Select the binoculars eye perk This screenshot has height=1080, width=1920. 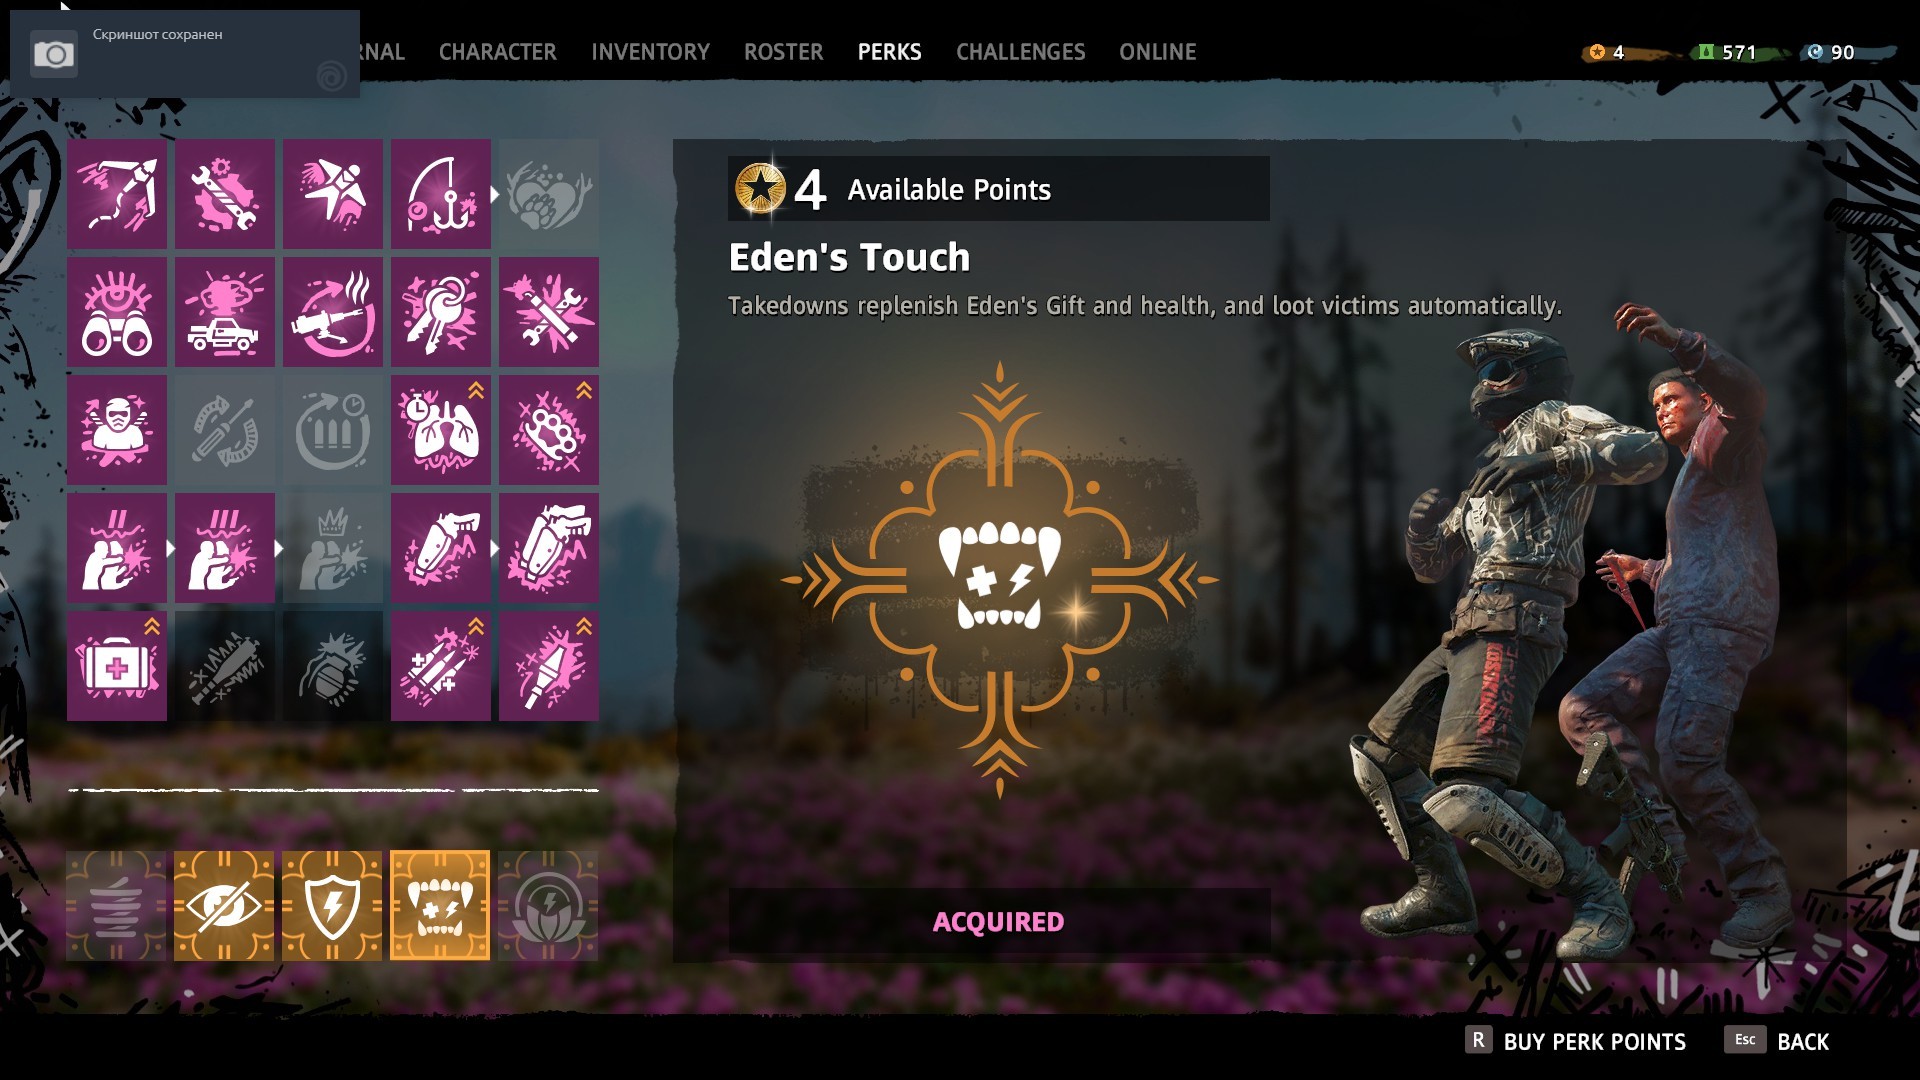click(117, 312)
